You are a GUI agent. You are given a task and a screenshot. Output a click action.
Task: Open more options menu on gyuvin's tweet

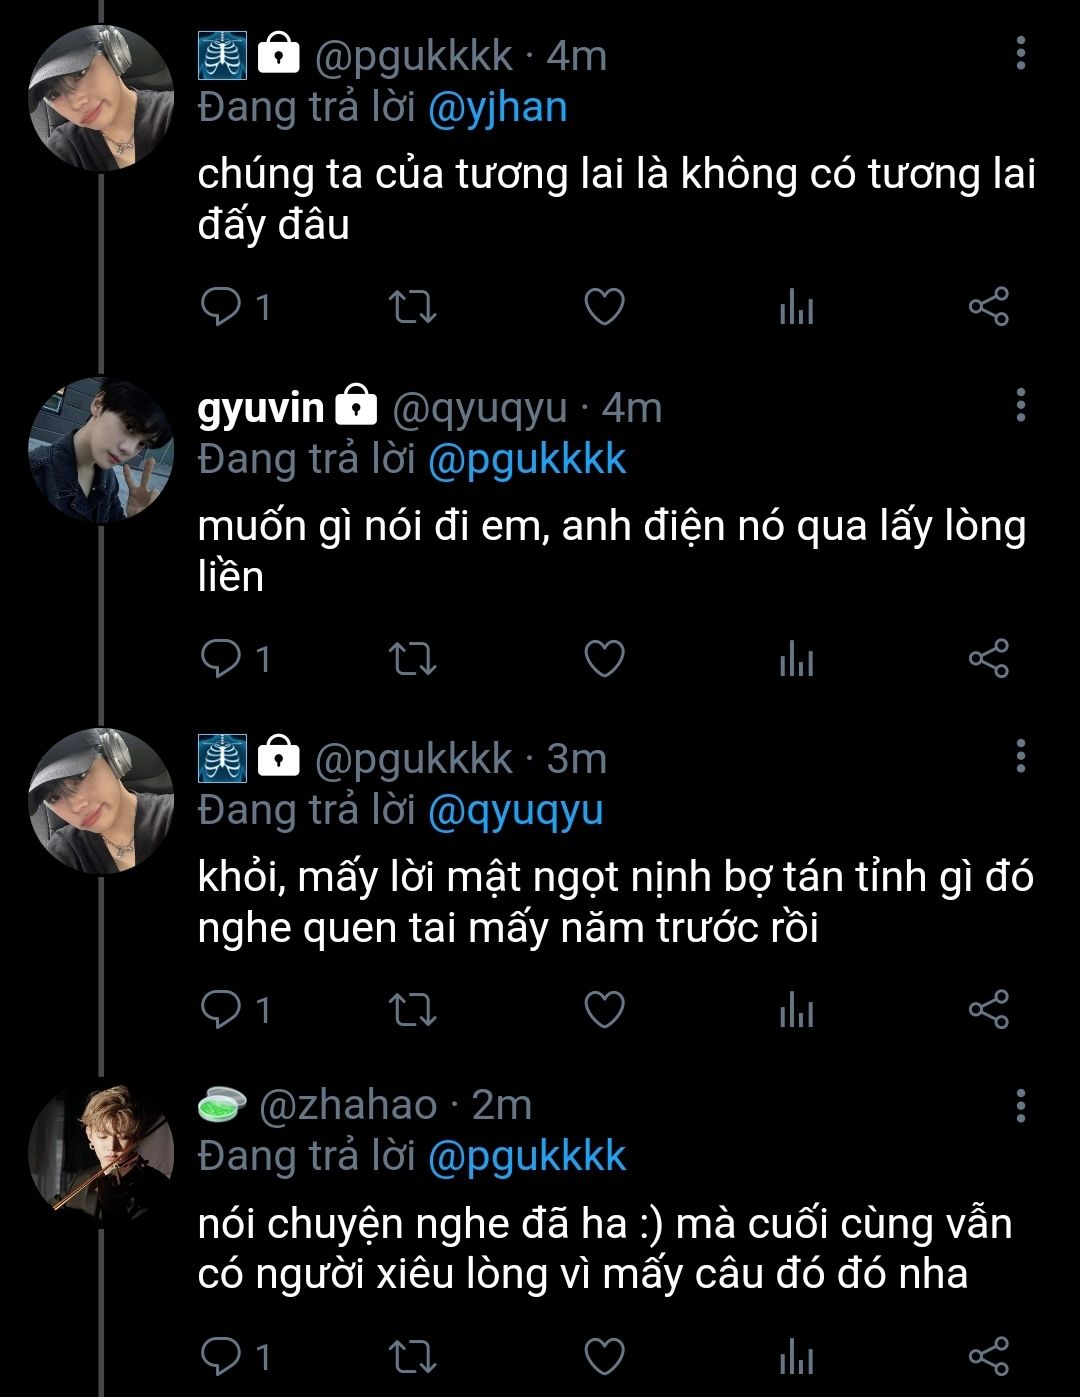[x=1020, y=405]
